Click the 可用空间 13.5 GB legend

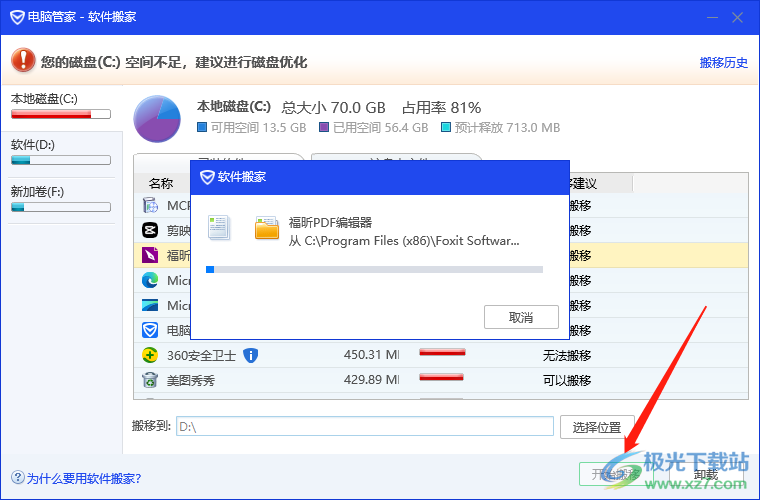252,127
